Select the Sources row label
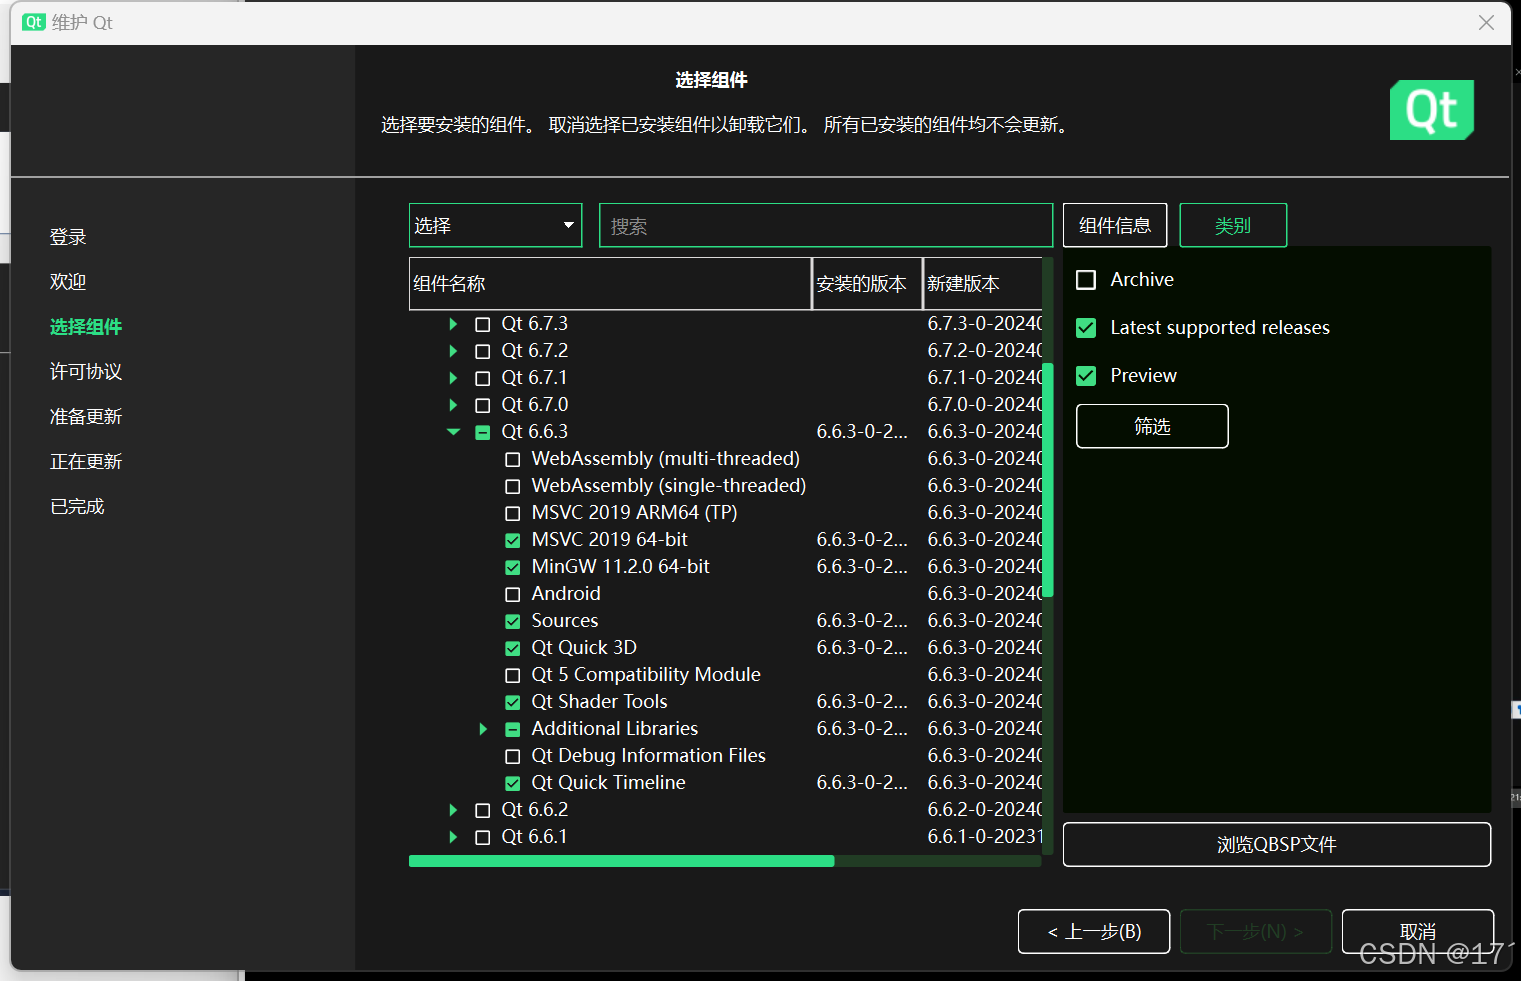 click(x=565, y=621)
